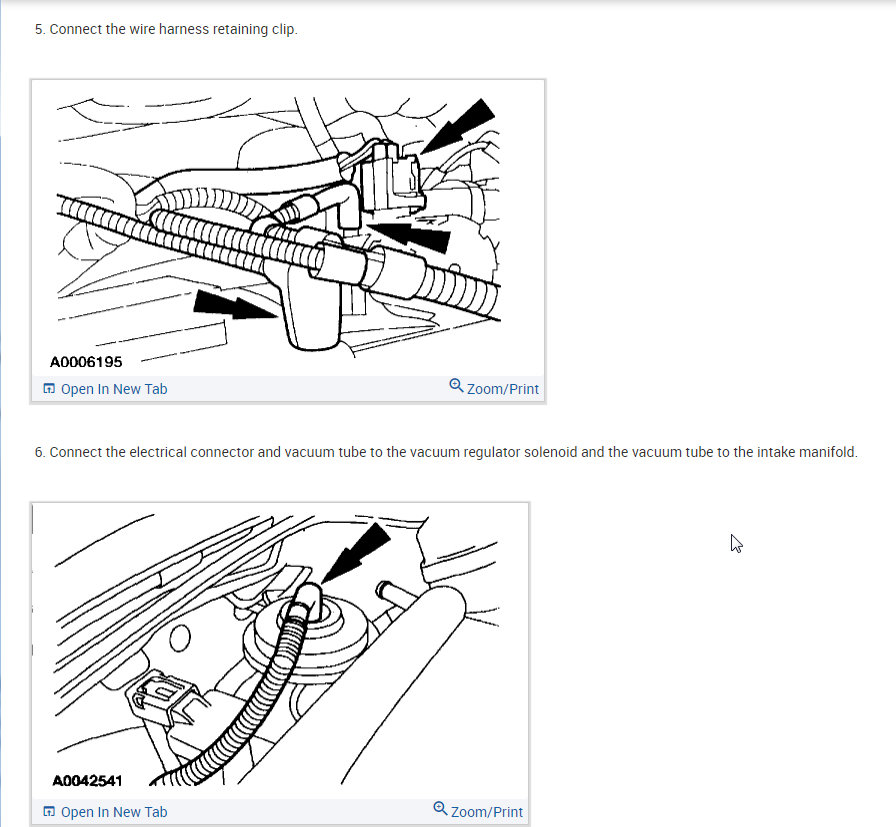Viewport: 896px width, 827px height.
Task: Click the wire harness retaining clip illustration
Action: point(288,229)
